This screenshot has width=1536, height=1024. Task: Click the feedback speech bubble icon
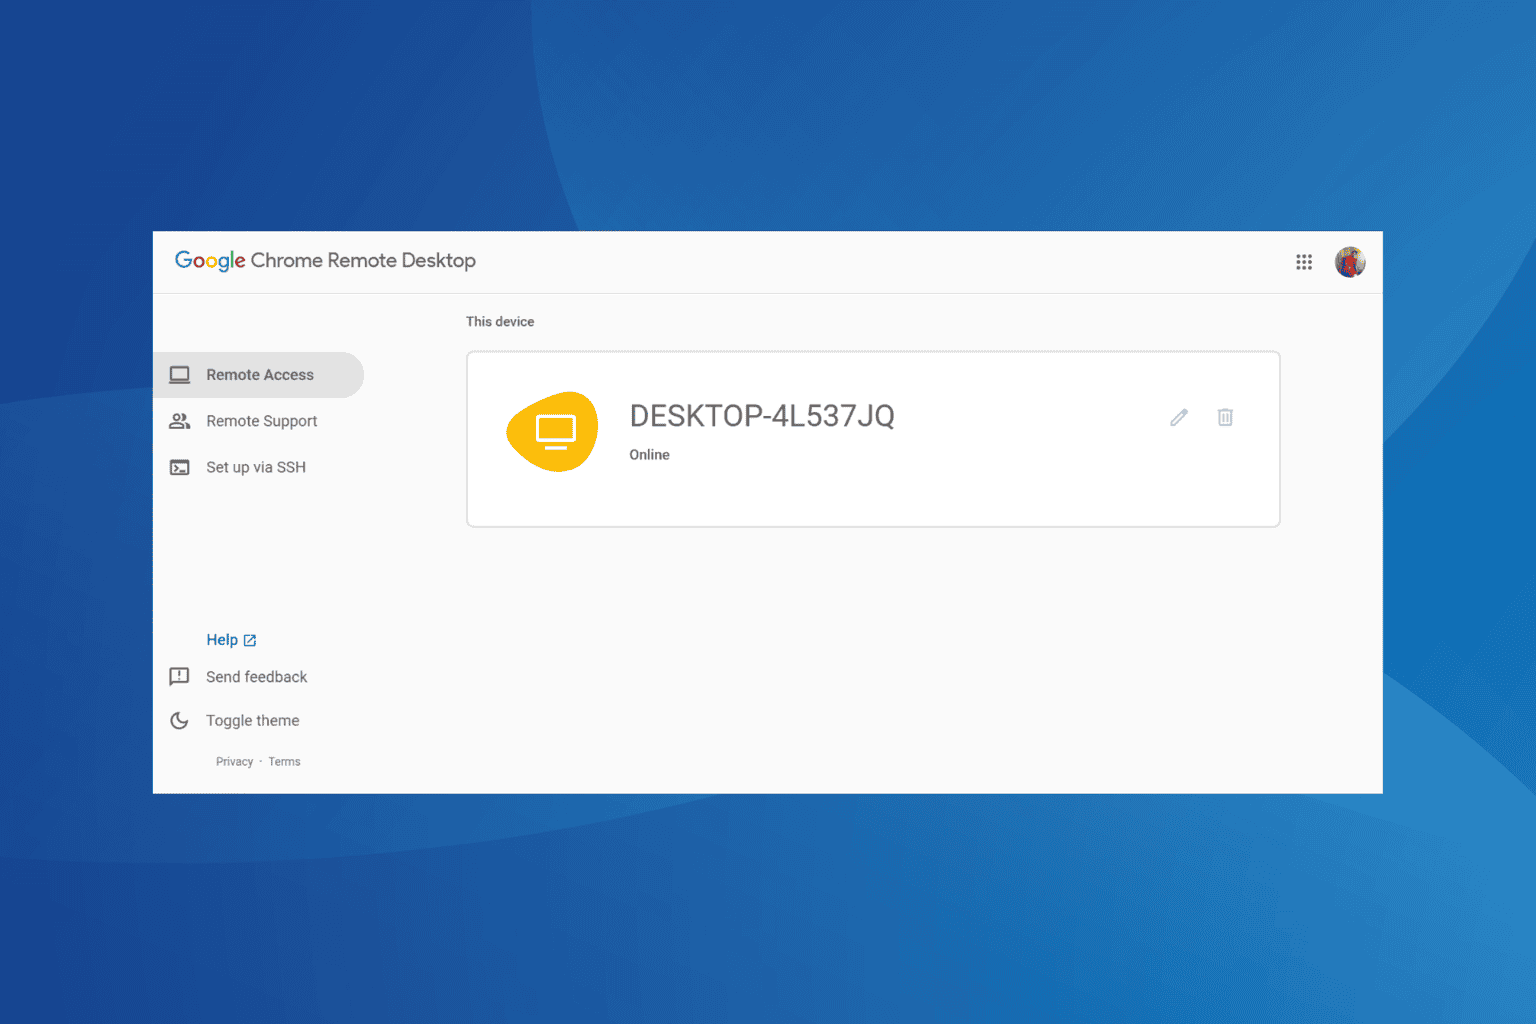point(179,677)
